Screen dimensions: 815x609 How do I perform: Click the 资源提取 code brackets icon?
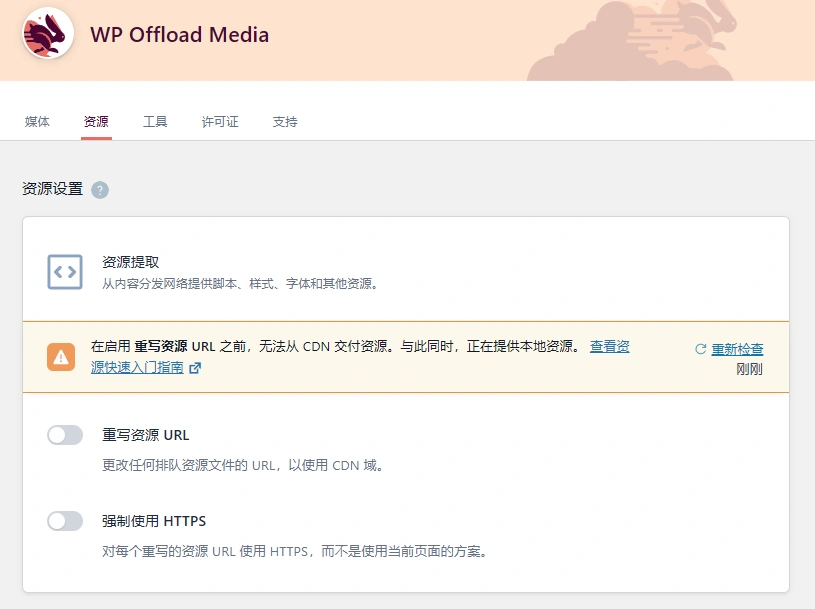pyautogui.click(x=64, y=270)
